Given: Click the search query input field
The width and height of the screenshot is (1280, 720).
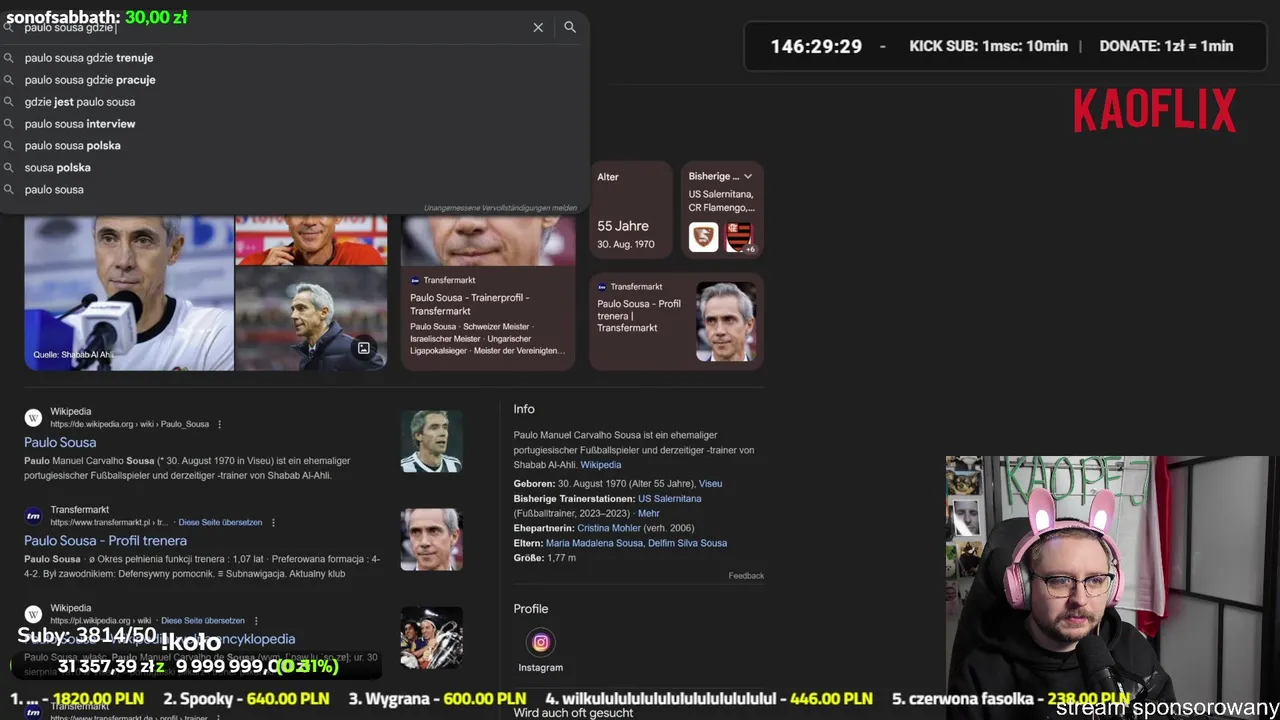Looking at the screenshot, I should (x=270, y=28).
